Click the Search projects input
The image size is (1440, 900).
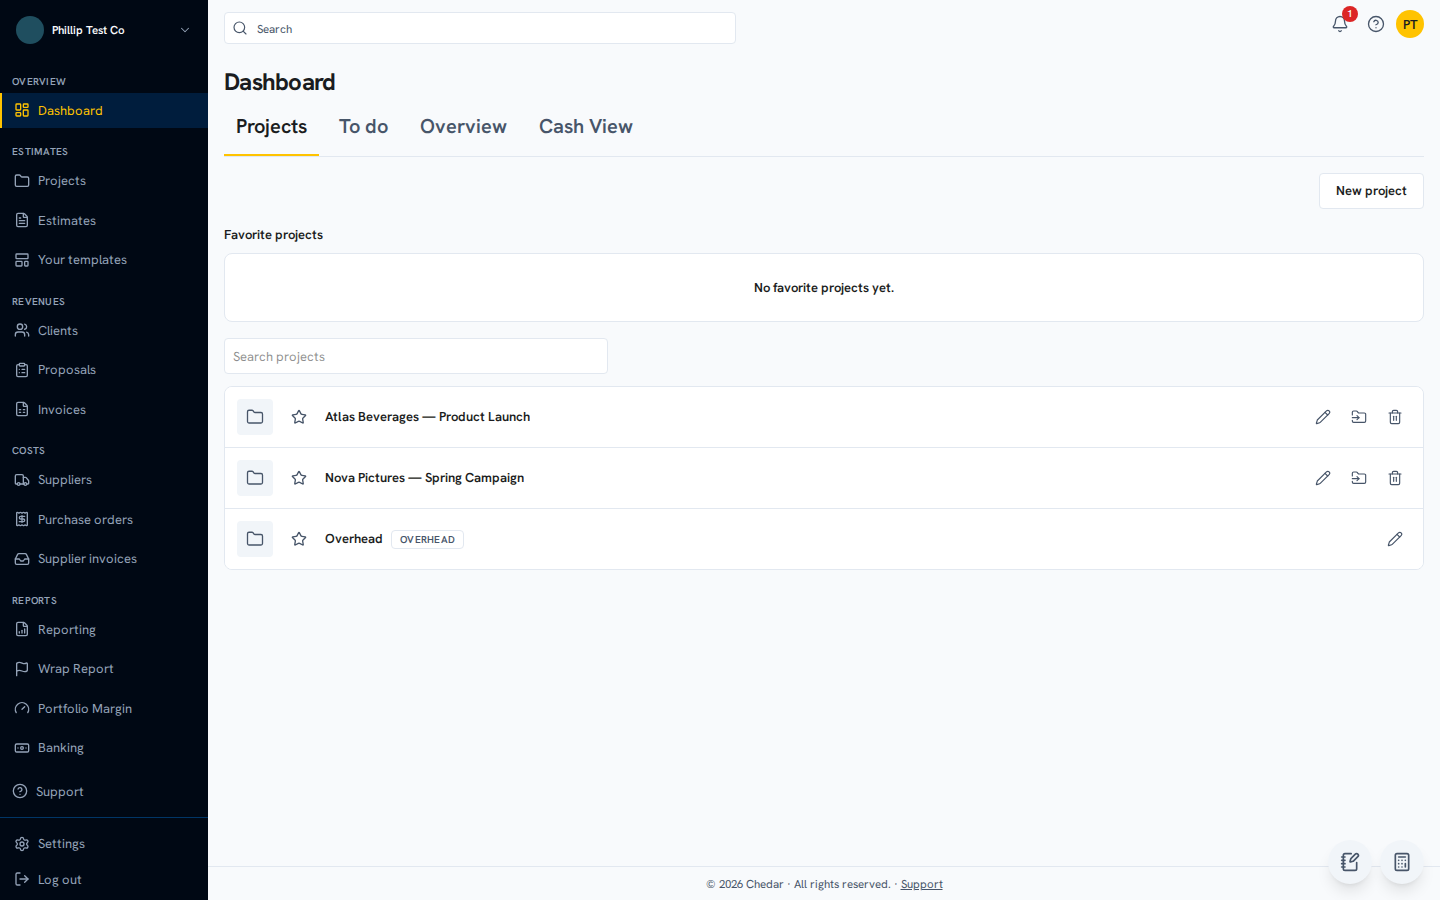pos(416,356)
